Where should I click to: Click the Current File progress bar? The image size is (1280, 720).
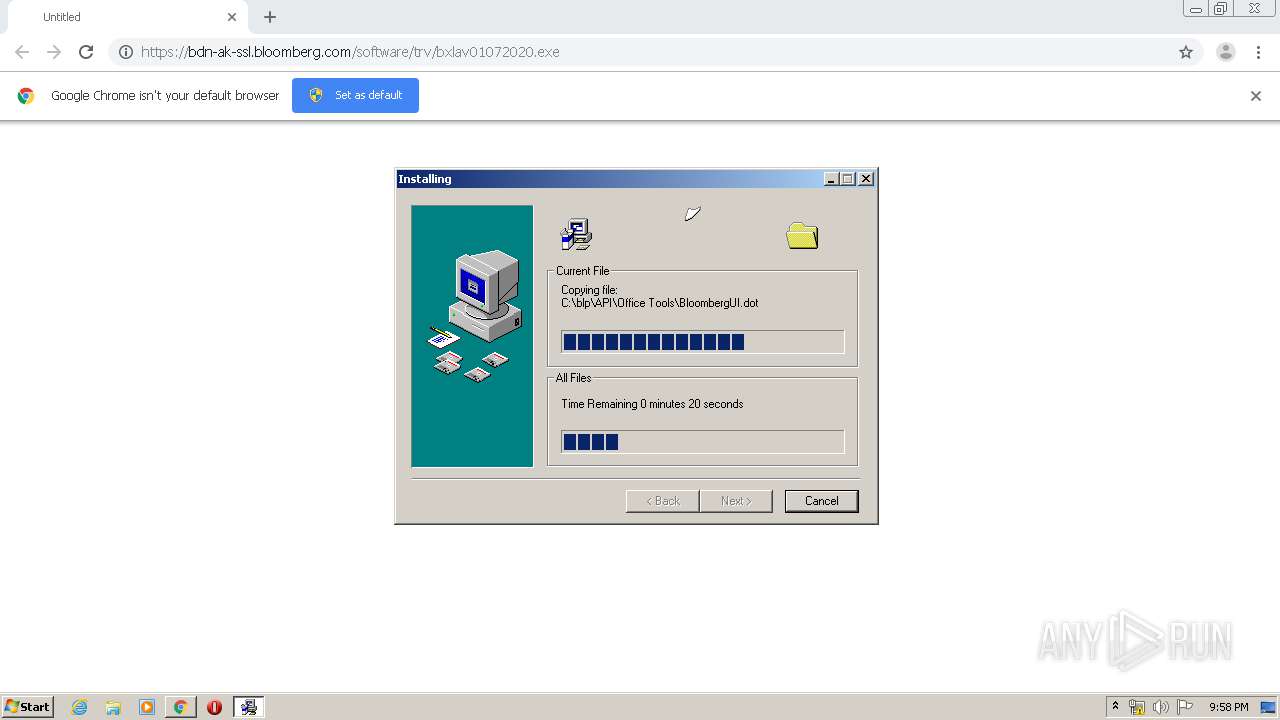coord(703,342)
